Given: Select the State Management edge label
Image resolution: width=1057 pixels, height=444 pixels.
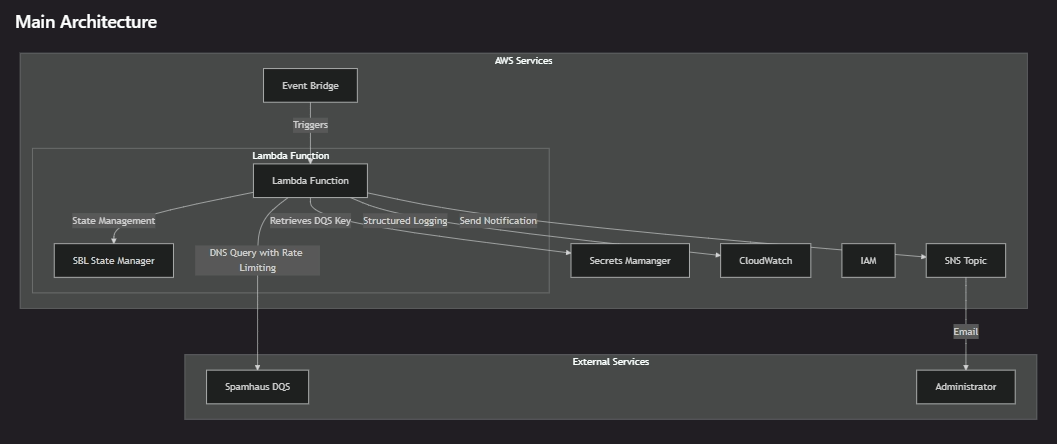Looking at the screenshot, I should (113, 221).
